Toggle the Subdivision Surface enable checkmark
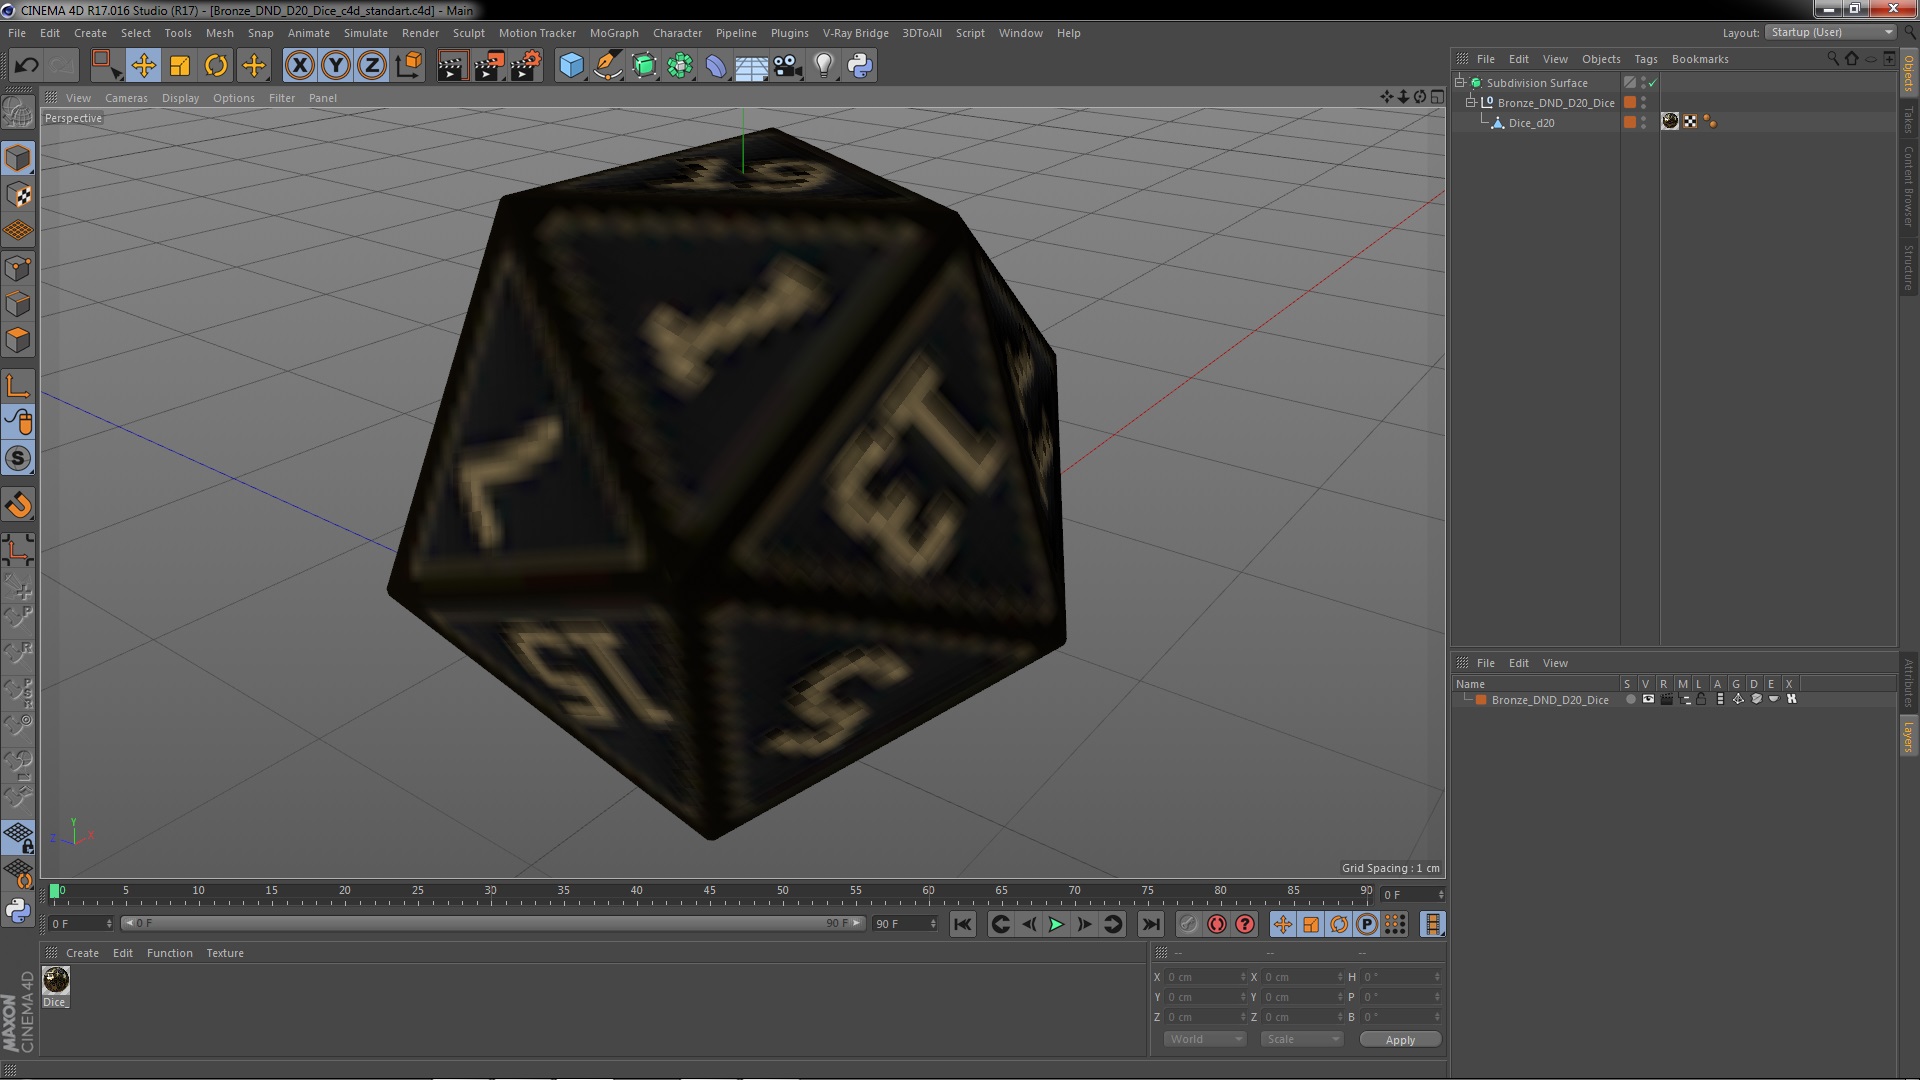This screenshot has width=1920, height=1080. pyautogui.click(x=1652, y=83)
